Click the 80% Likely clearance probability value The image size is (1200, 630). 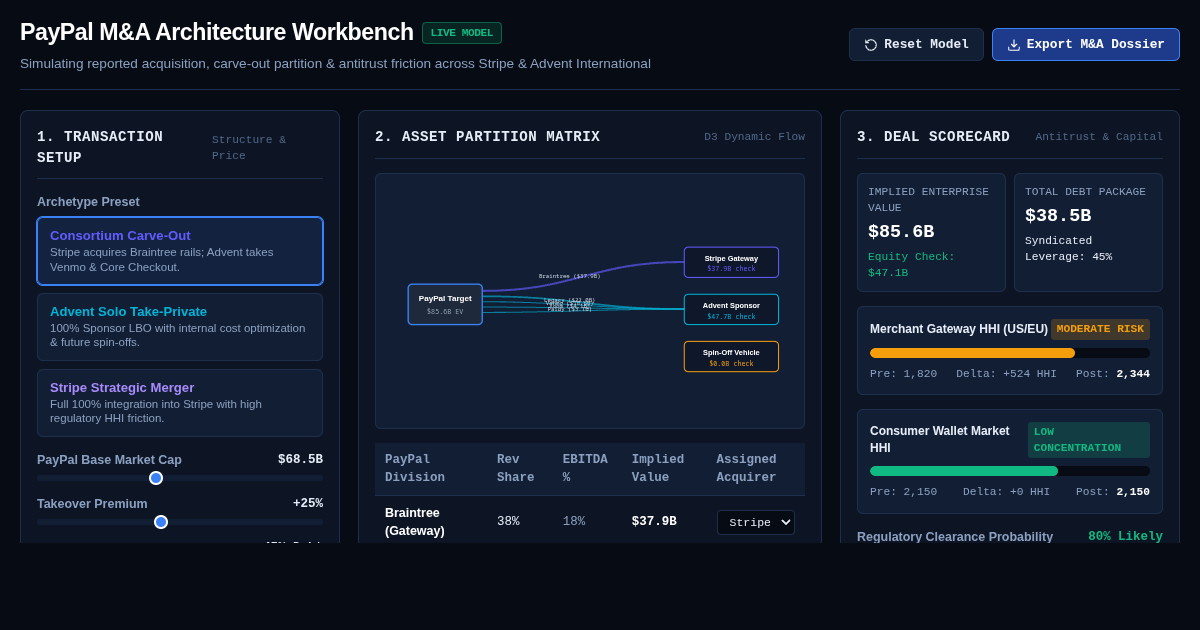click(1125, 536)
